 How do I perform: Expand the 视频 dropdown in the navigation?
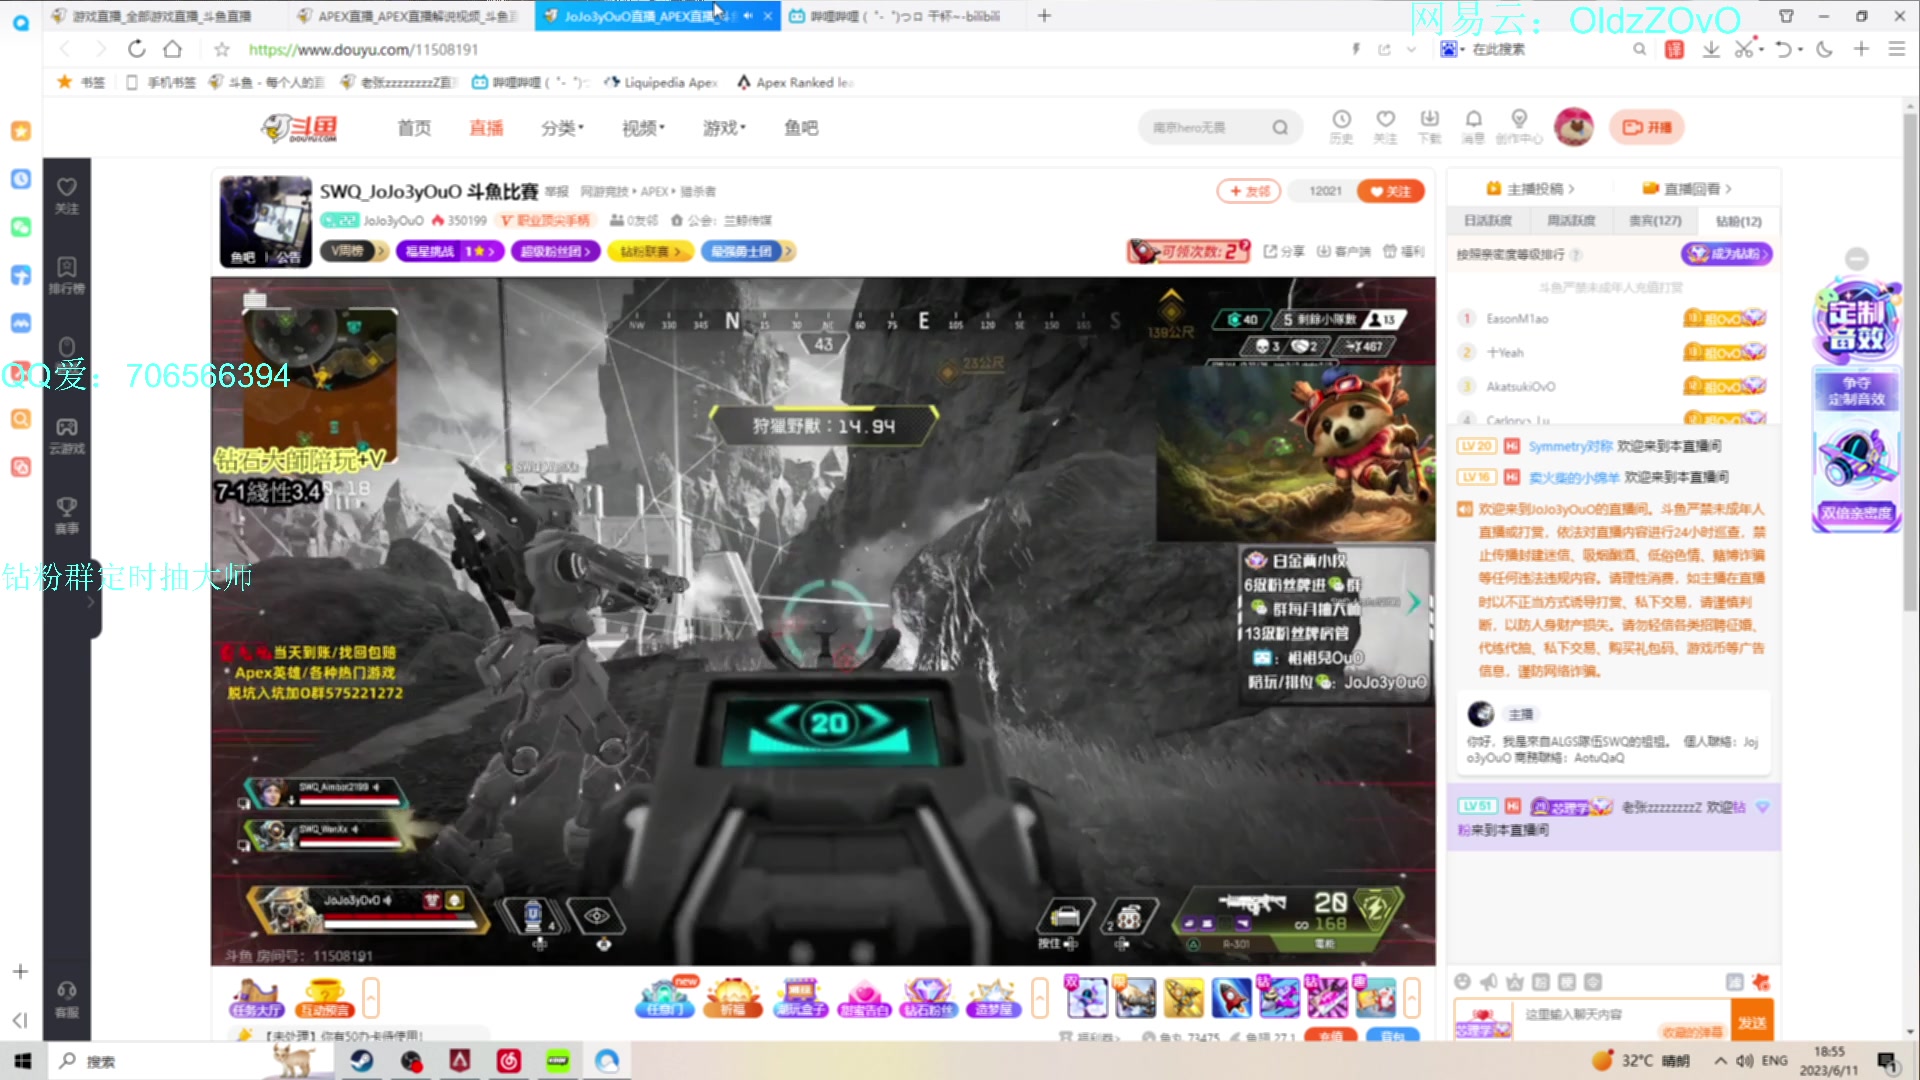click(x=643, y=128)
